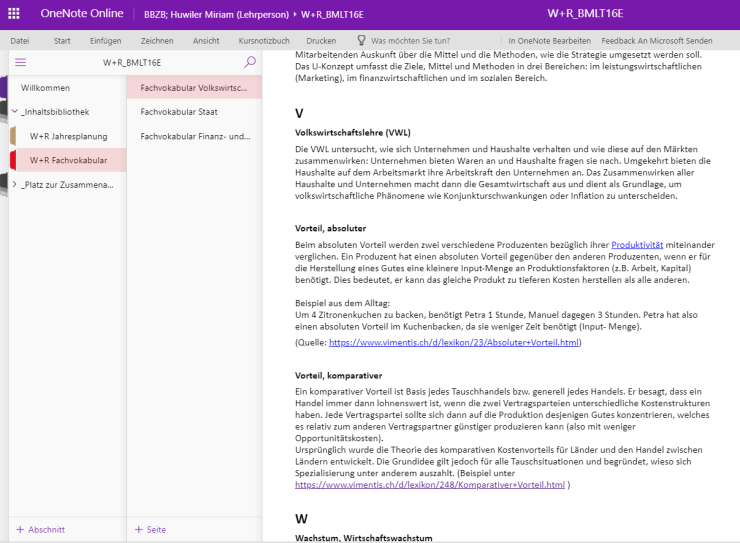Image resolution: width=740 pixels, height=543 pixels.
Task: Click the 'Vorteil, absoluter' heading
Action: pos(330,228)
